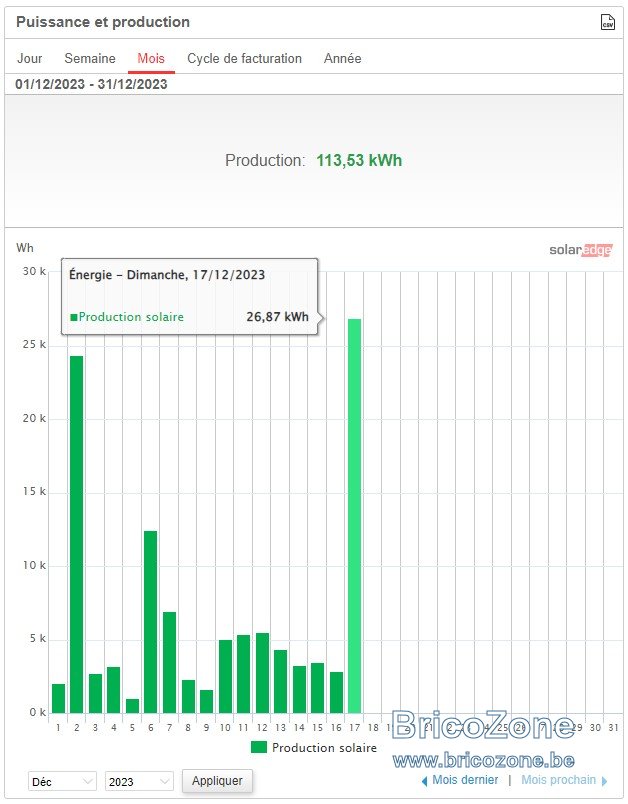Go to Mois prochain
Image resolution: width=628 pixels, height=804 pixels.
pyautogui.click(x=558, y=780)
